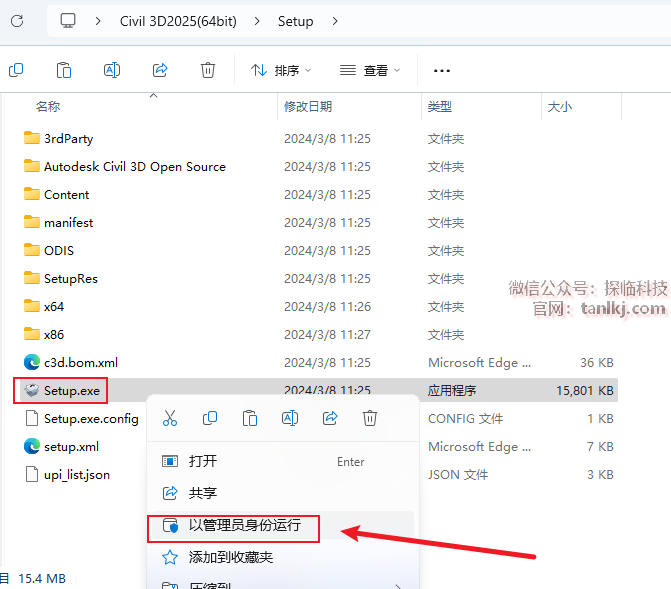Click the Setup.exe.config file icon
The height and width of the screenshot is (589, 671).
click(x=32, y=418)
